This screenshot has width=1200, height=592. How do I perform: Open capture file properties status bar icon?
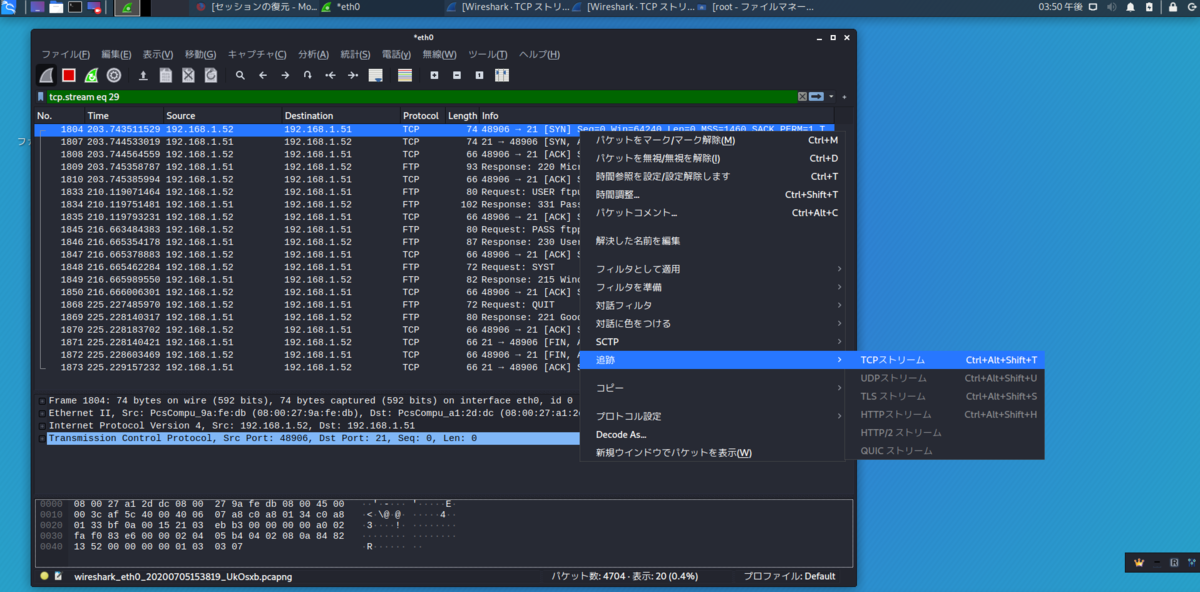point(60,577)
